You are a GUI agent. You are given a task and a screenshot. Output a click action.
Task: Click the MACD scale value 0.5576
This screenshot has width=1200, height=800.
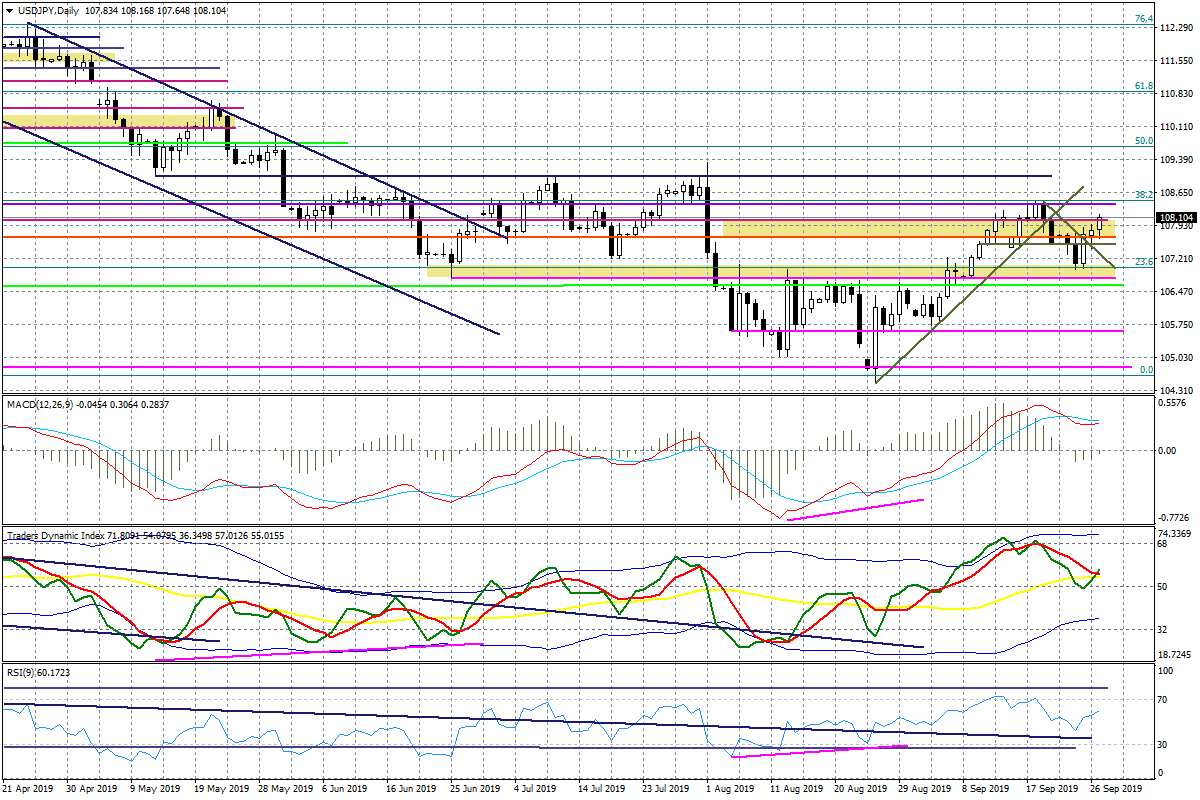1171,404
